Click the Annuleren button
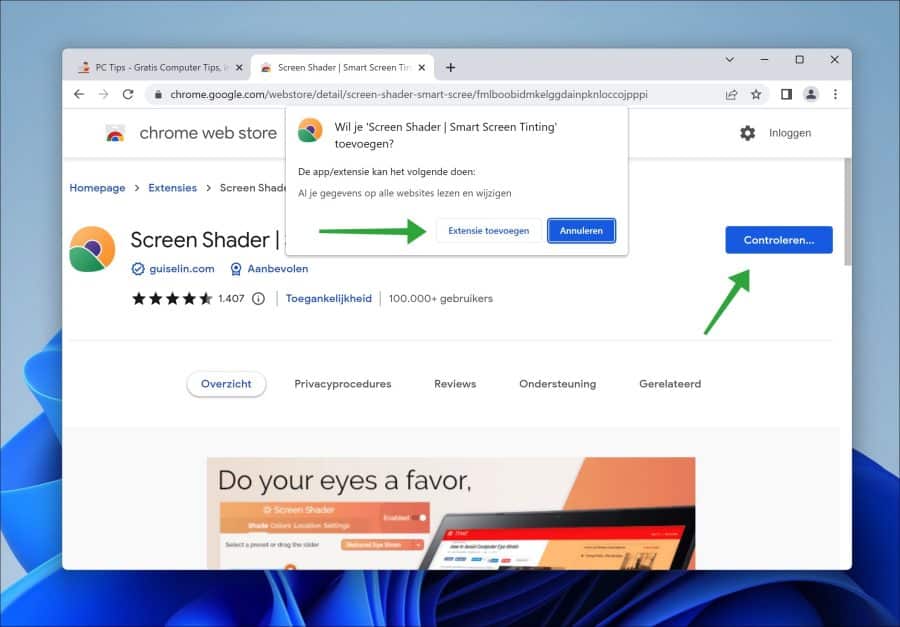 click(581, 231)
